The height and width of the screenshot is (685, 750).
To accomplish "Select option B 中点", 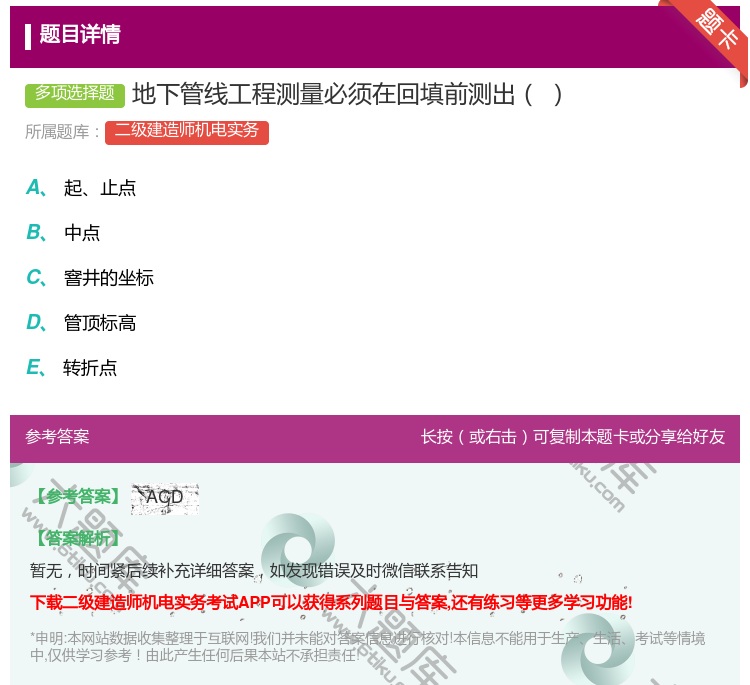I will point(63,233).
